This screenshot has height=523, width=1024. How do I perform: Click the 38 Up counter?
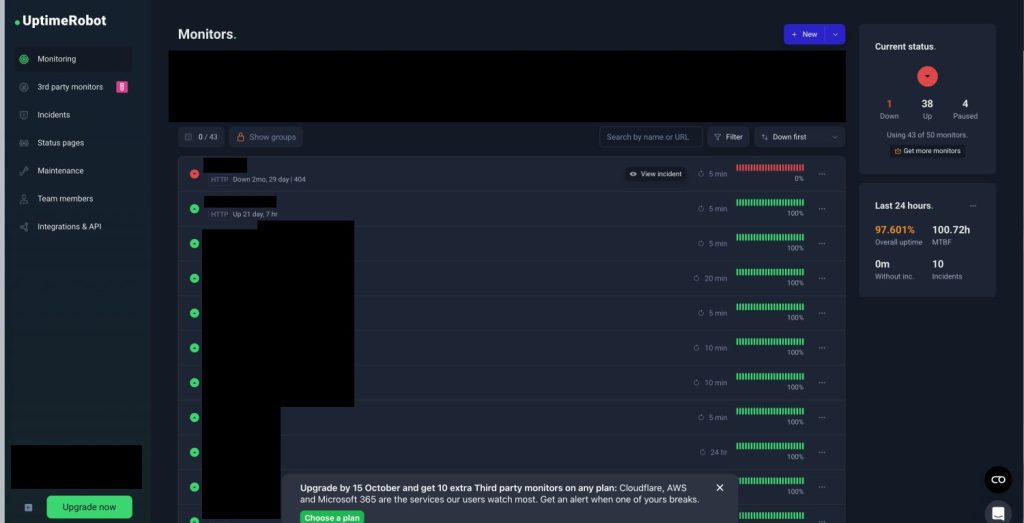point(927,109)
